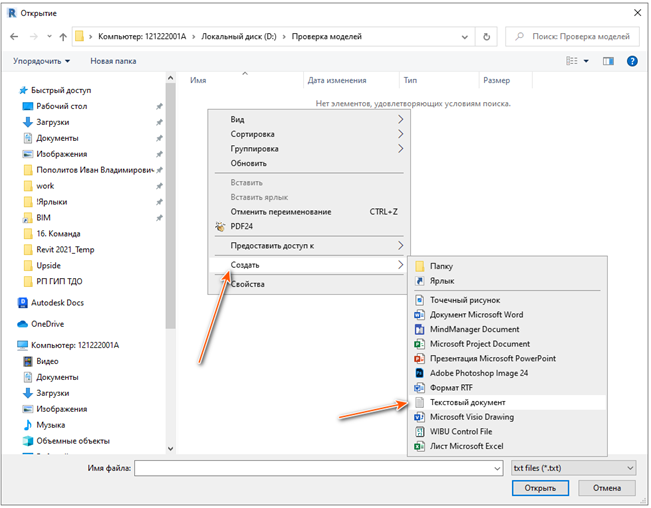The image size is (651, 508).
Task: Click Обновить in the context menu
Action: (248, 163)
